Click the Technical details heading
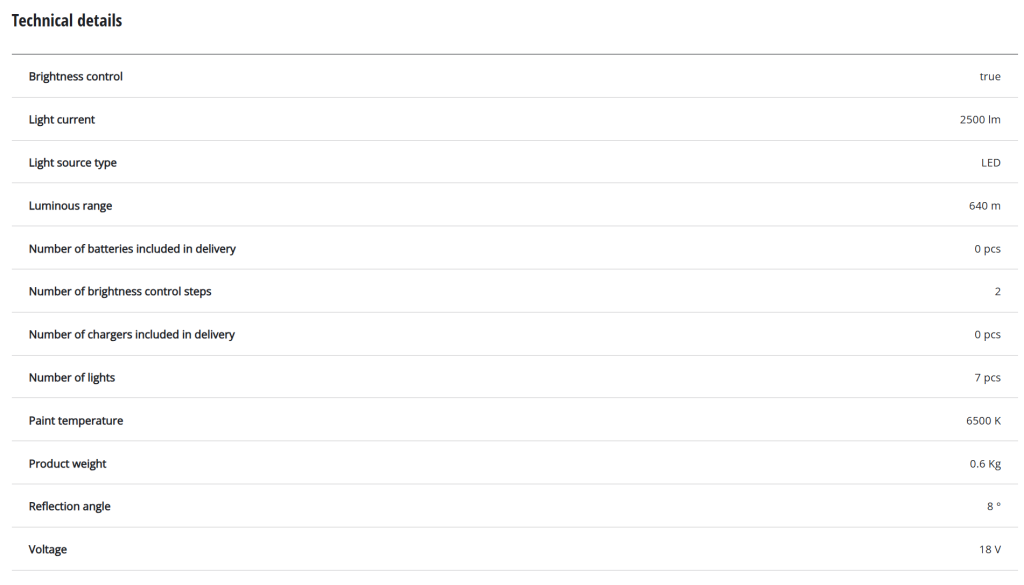1024x585 pixels. pyautogui.click(x=66, y=21)
